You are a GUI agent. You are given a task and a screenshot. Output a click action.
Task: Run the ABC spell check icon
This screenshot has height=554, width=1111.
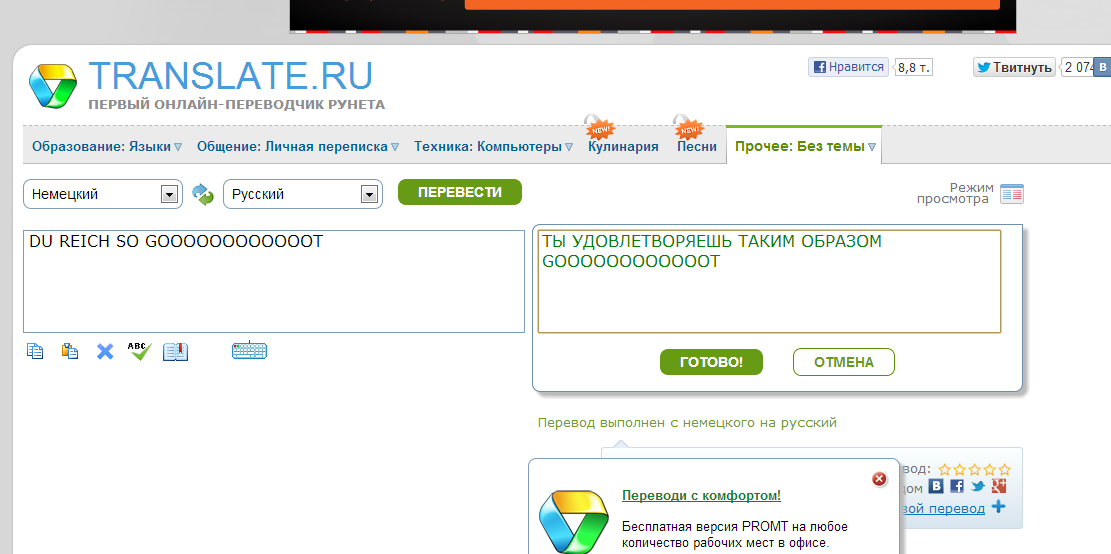pyautogui.click(x=140, y=351)
